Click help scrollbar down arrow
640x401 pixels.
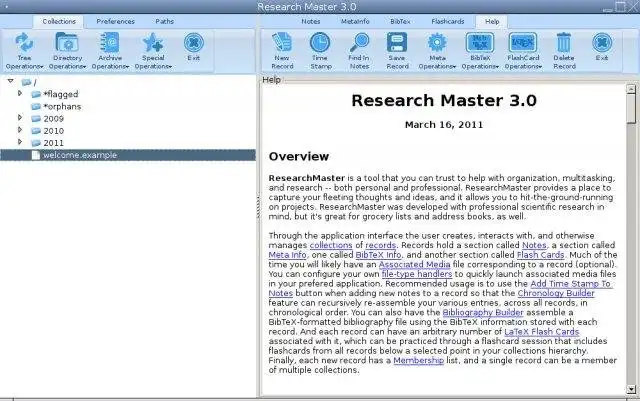(x=631, y=390)
